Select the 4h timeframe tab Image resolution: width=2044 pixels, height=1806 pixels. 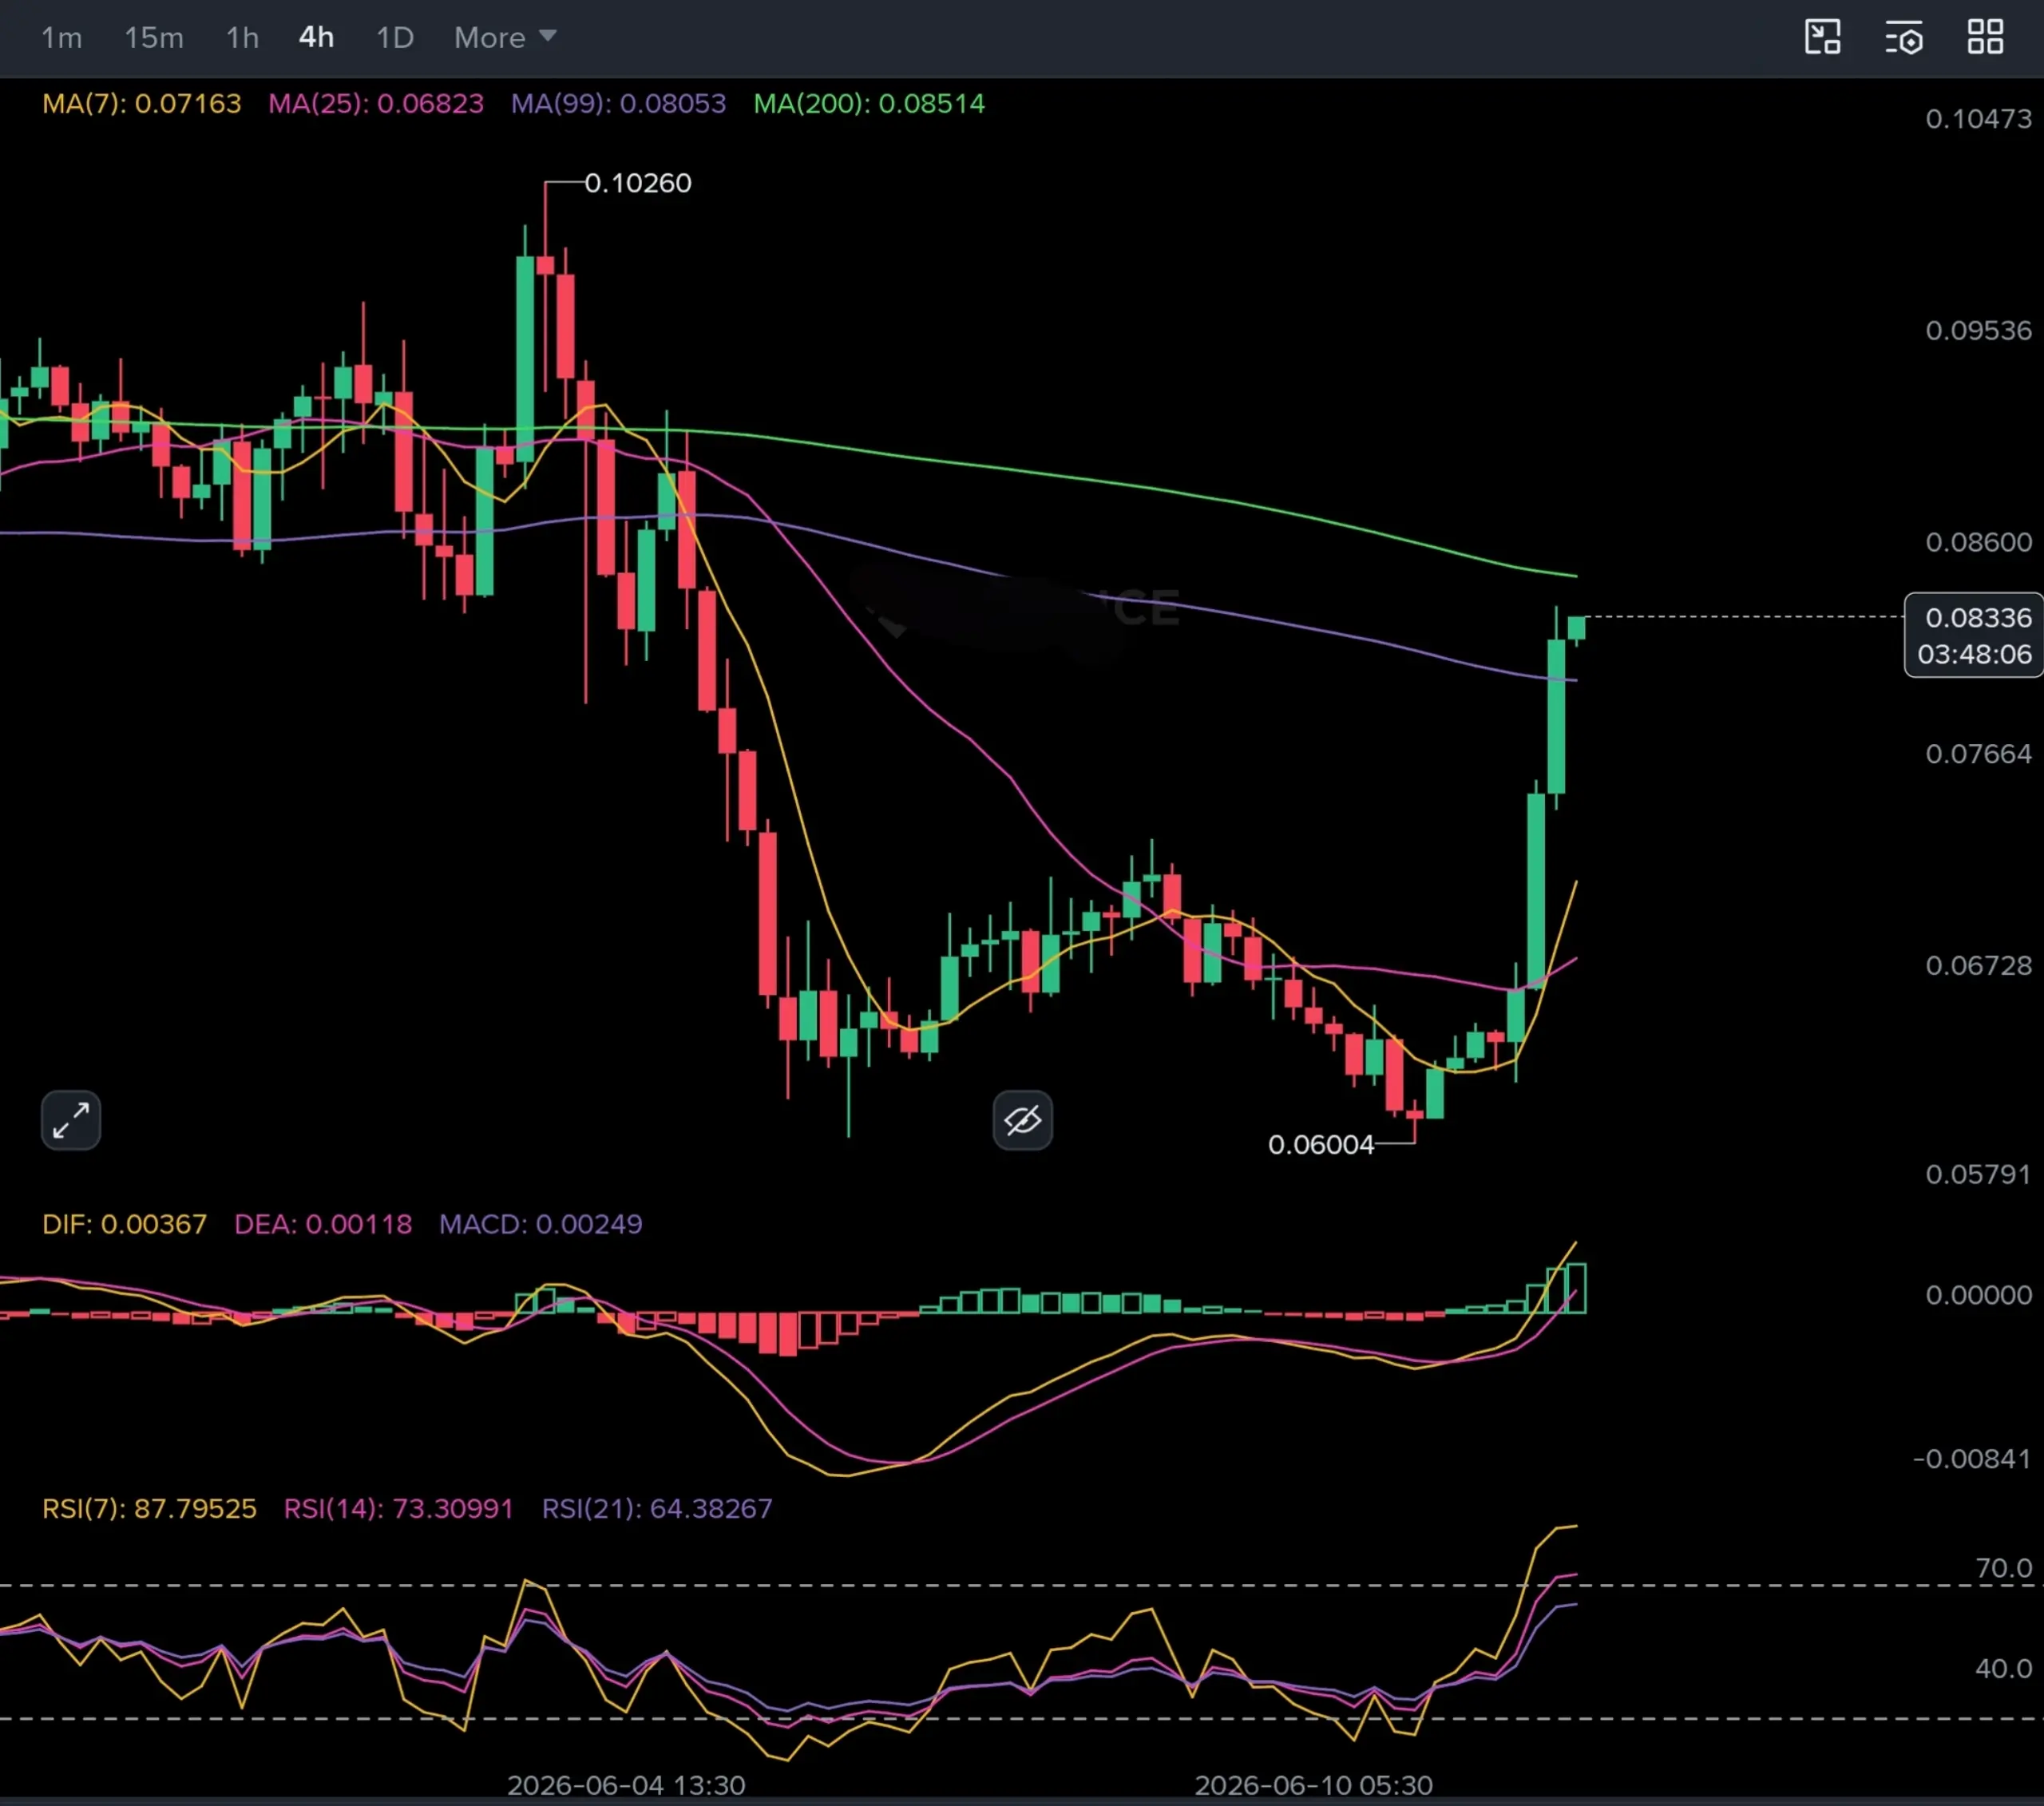316,38
